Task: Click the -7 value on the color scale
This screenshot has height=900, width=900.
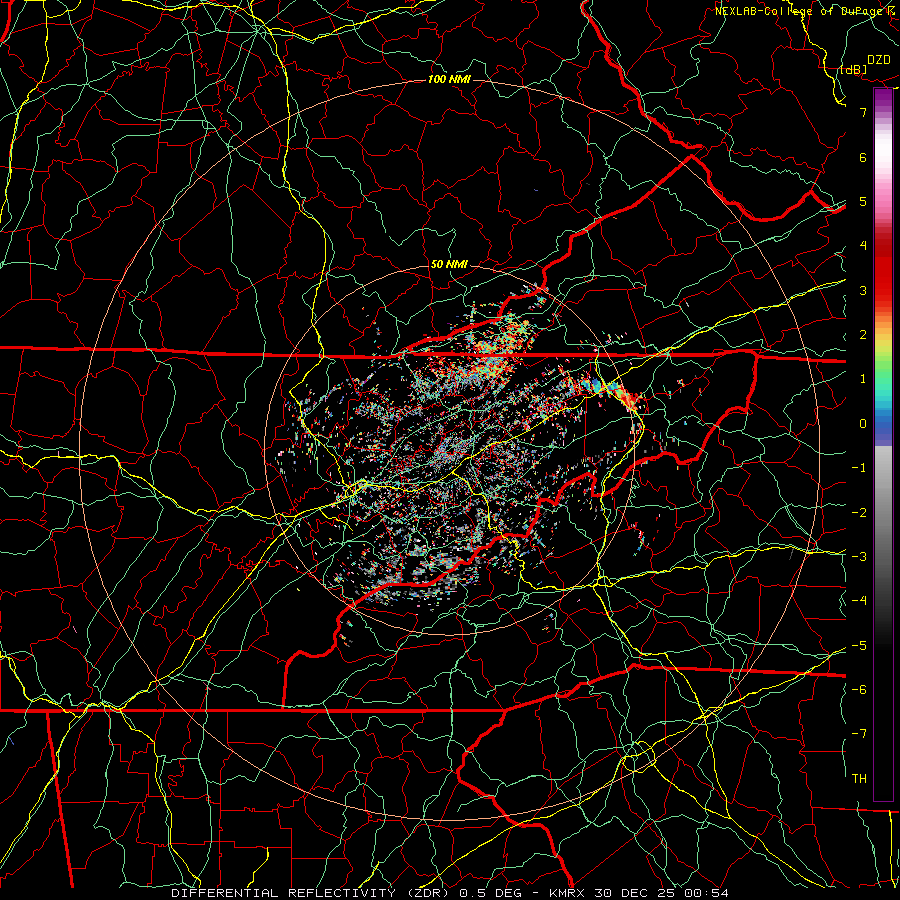Action: click(859, 734)
